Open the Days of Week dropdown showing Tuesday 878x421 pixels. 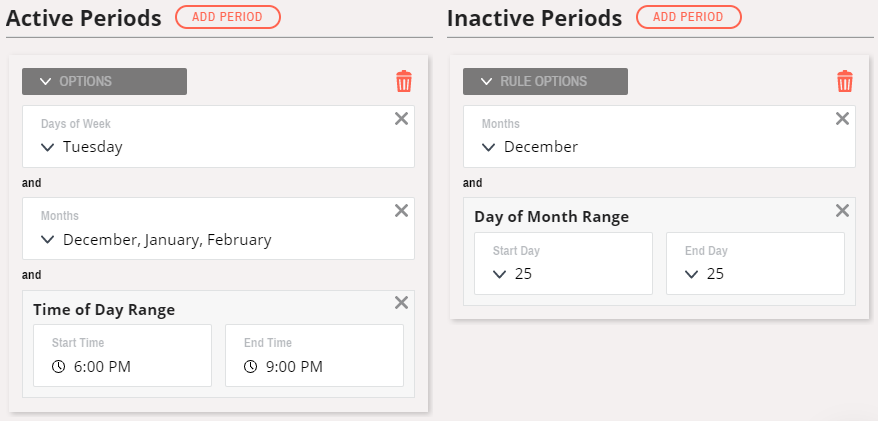click(x=218, y=137)
